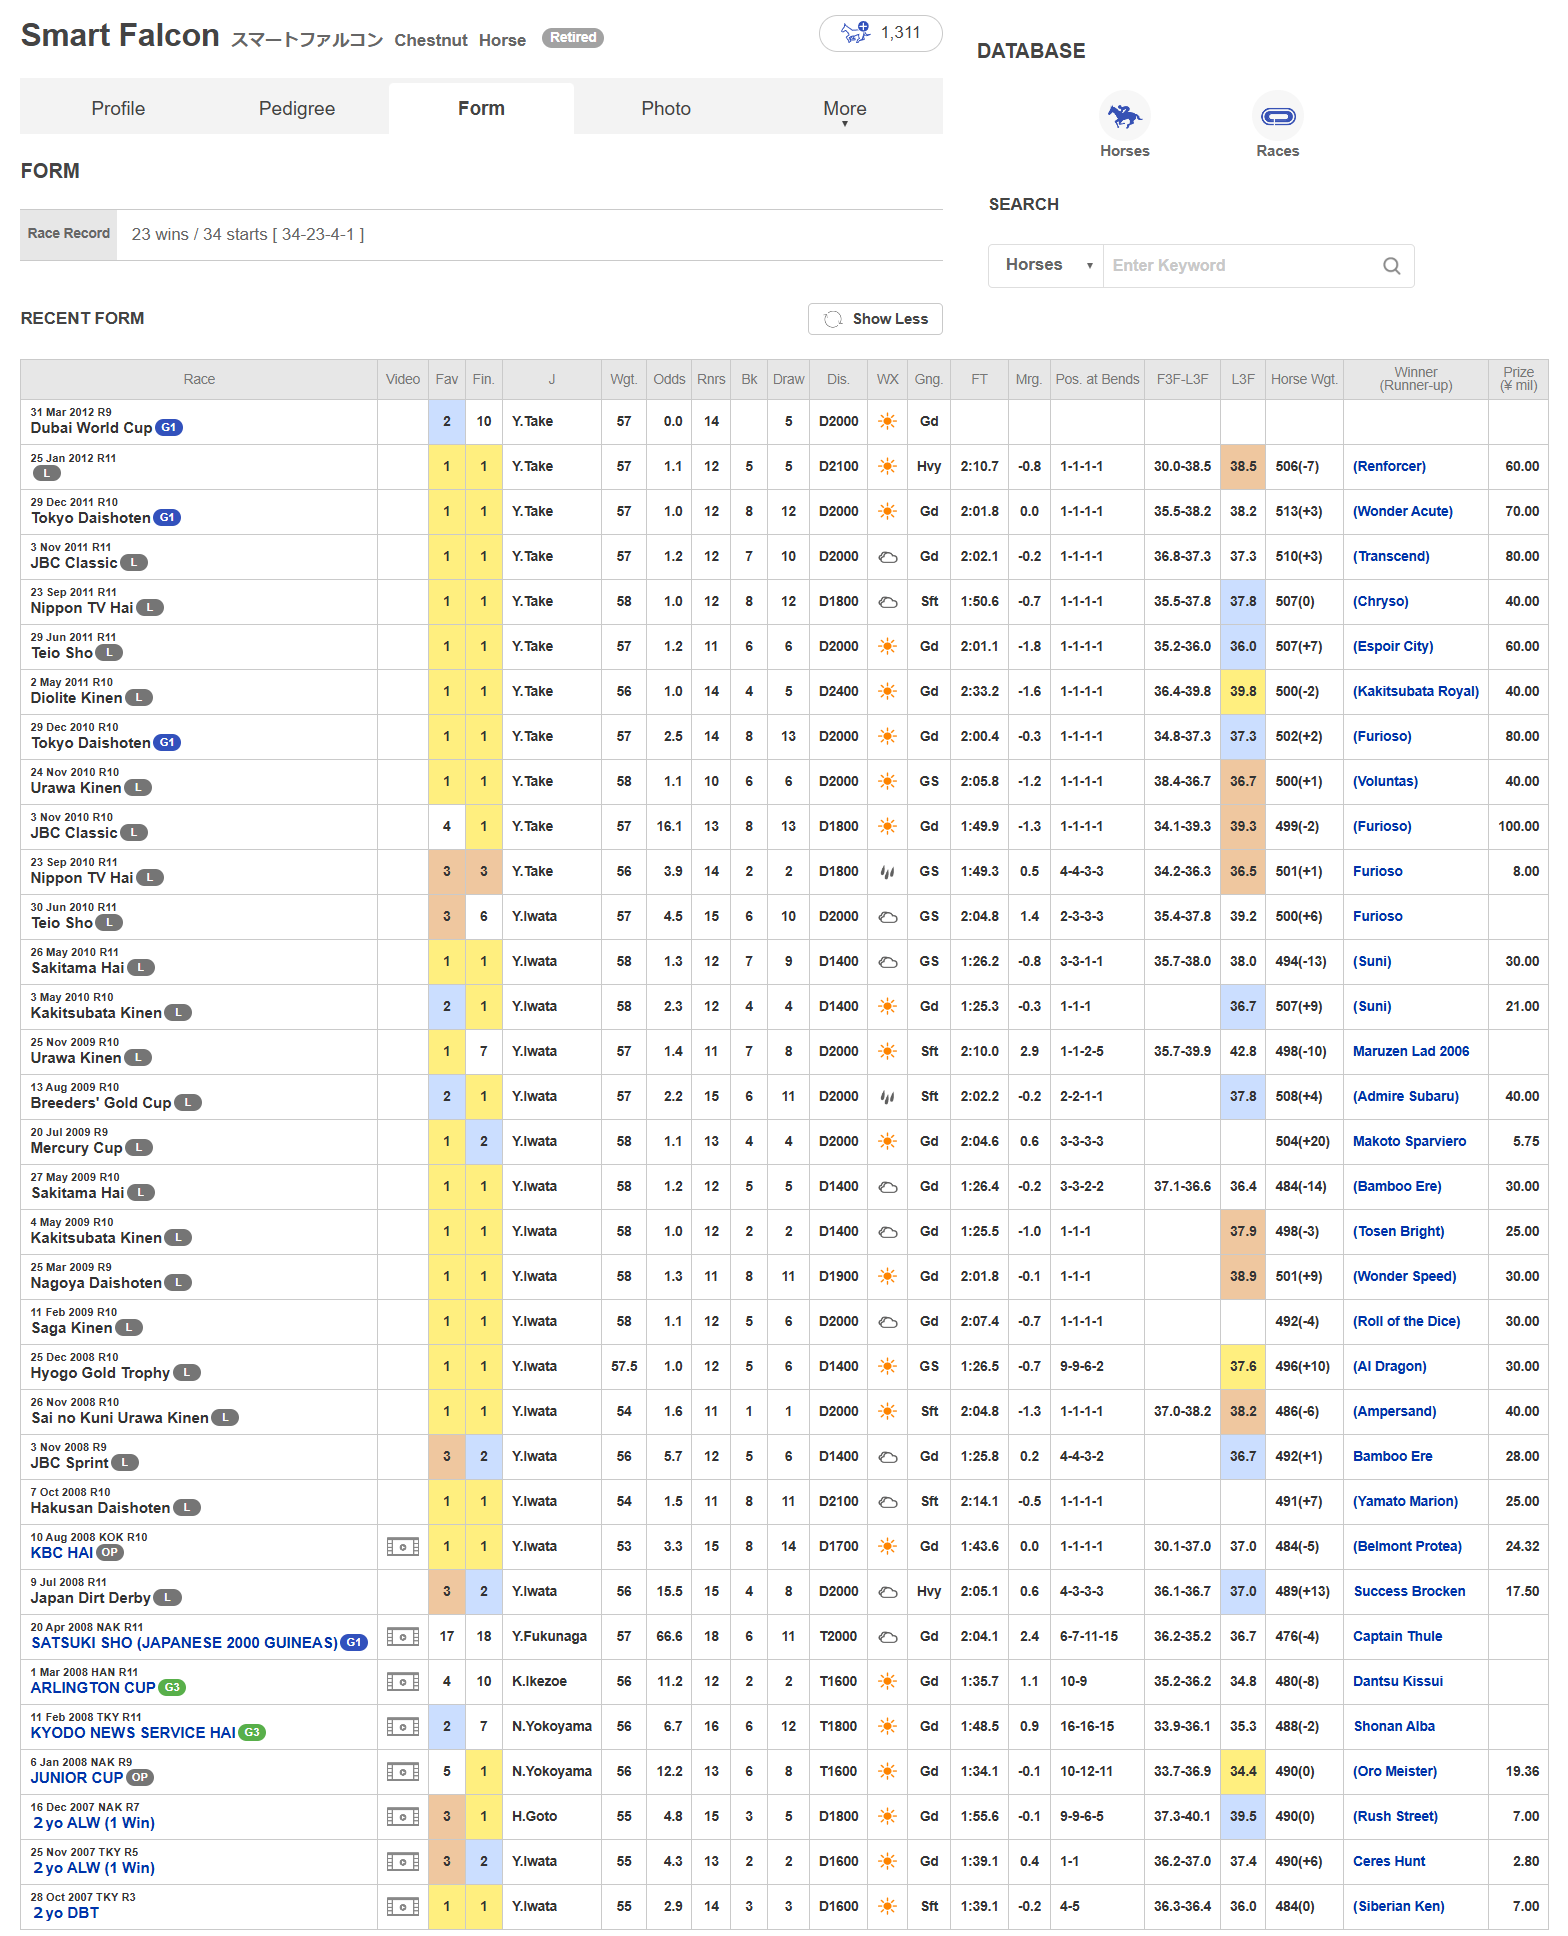Select the Form tab

[x=481, y=109]
